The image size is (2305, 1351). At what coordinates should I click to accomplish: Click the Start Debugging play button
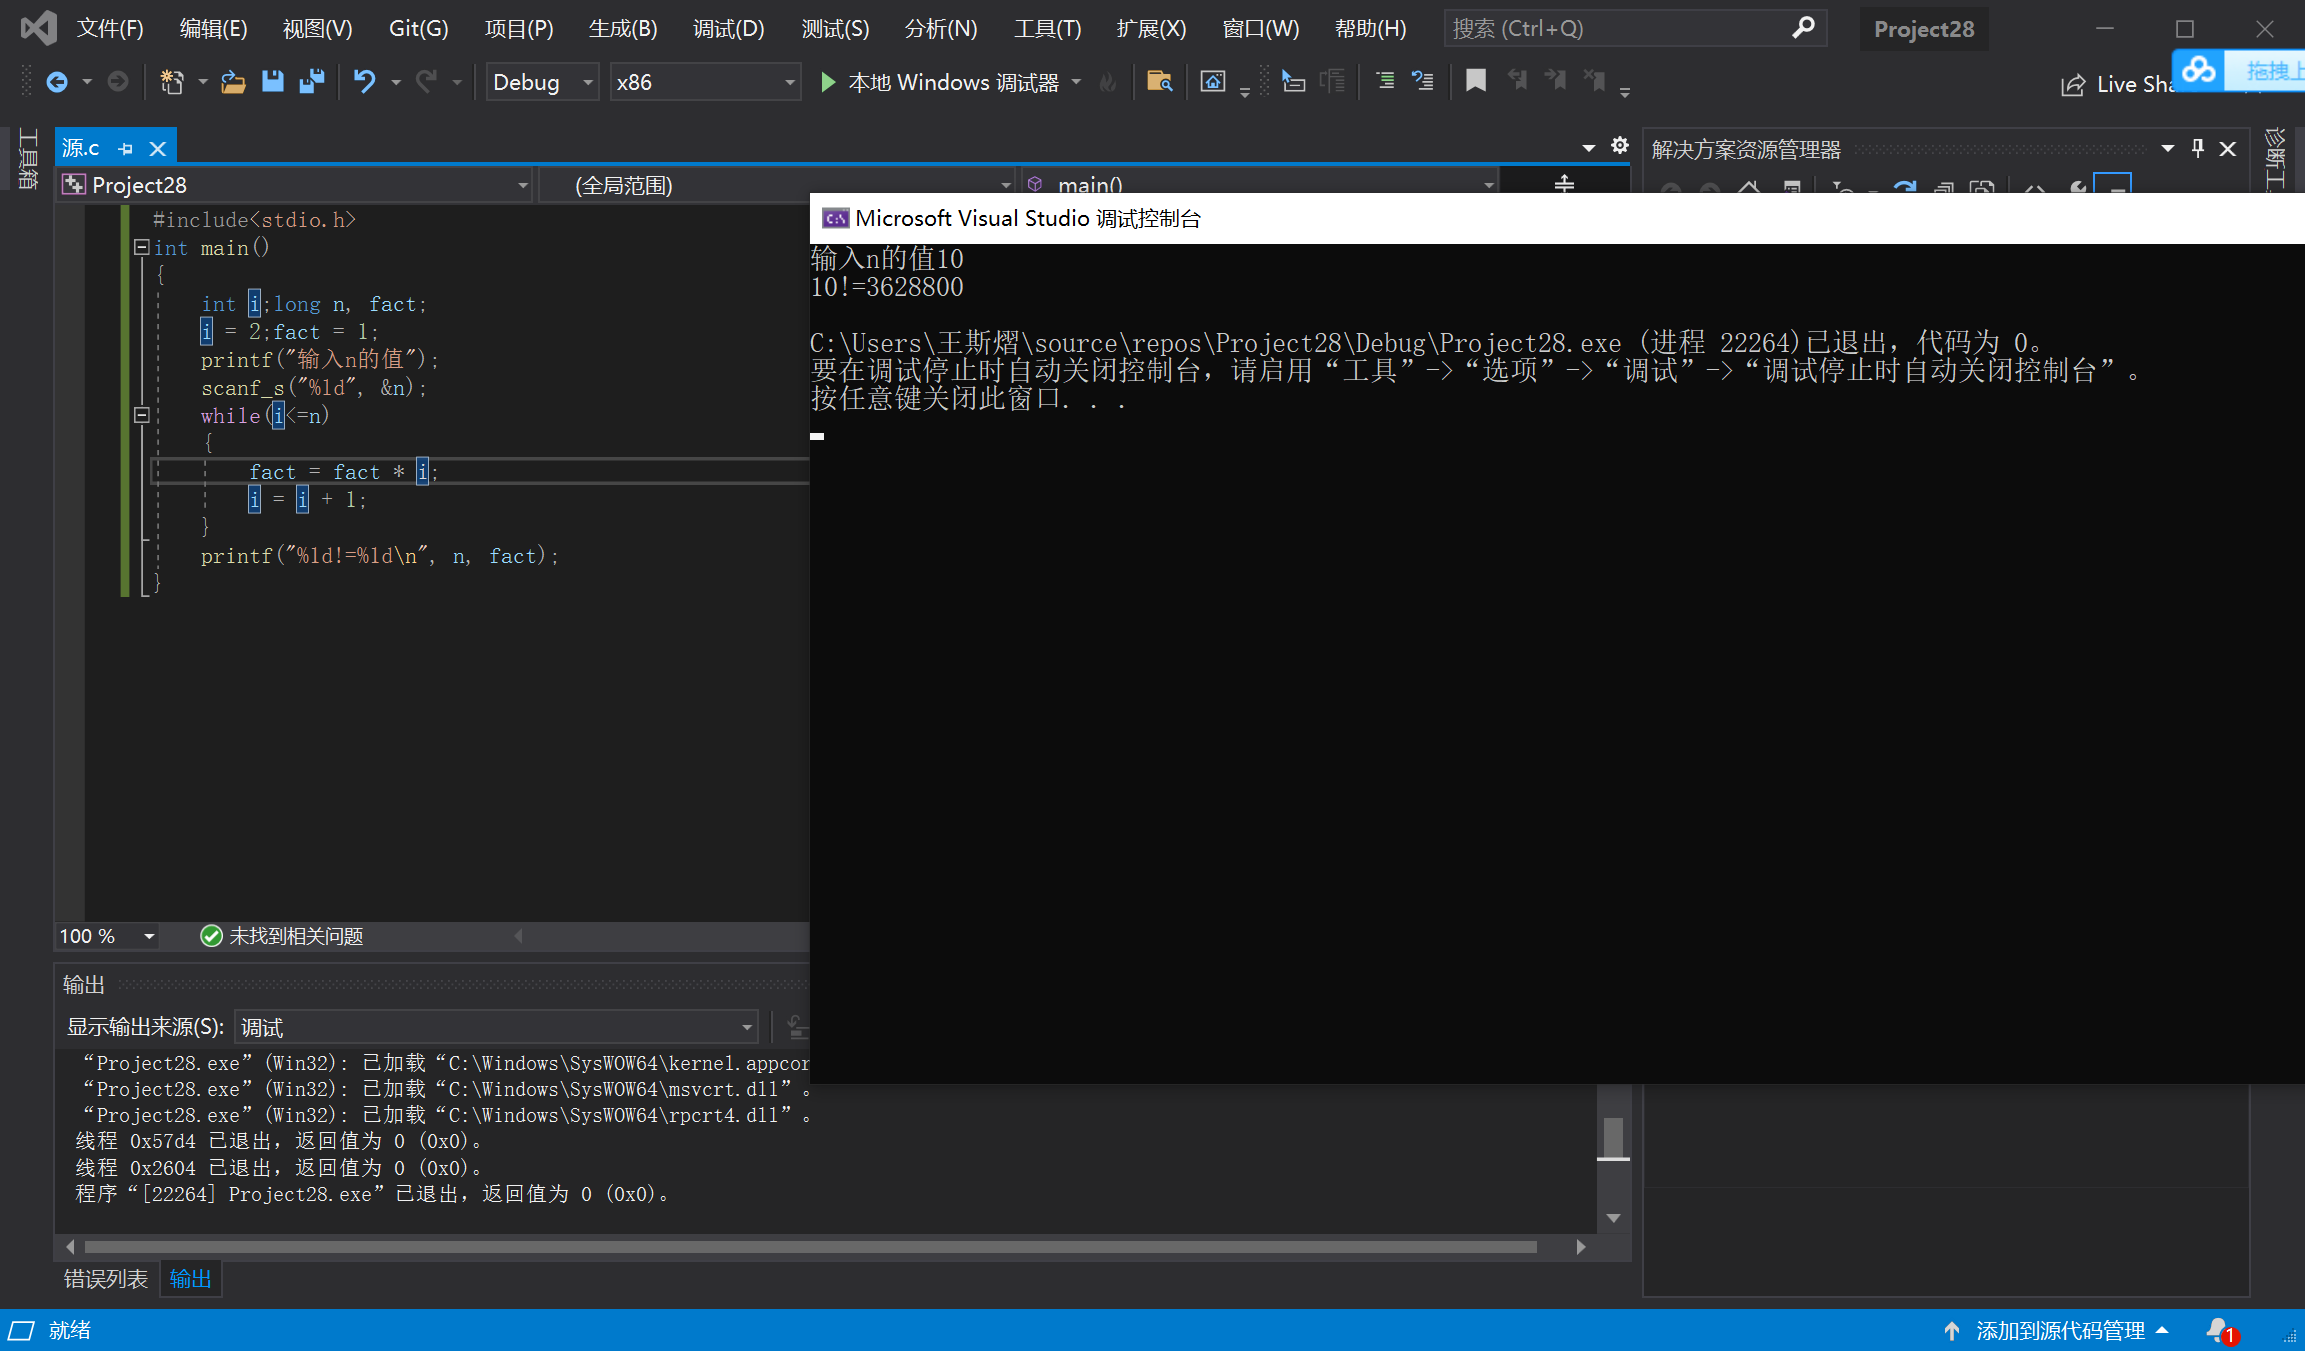click(828, 82)
